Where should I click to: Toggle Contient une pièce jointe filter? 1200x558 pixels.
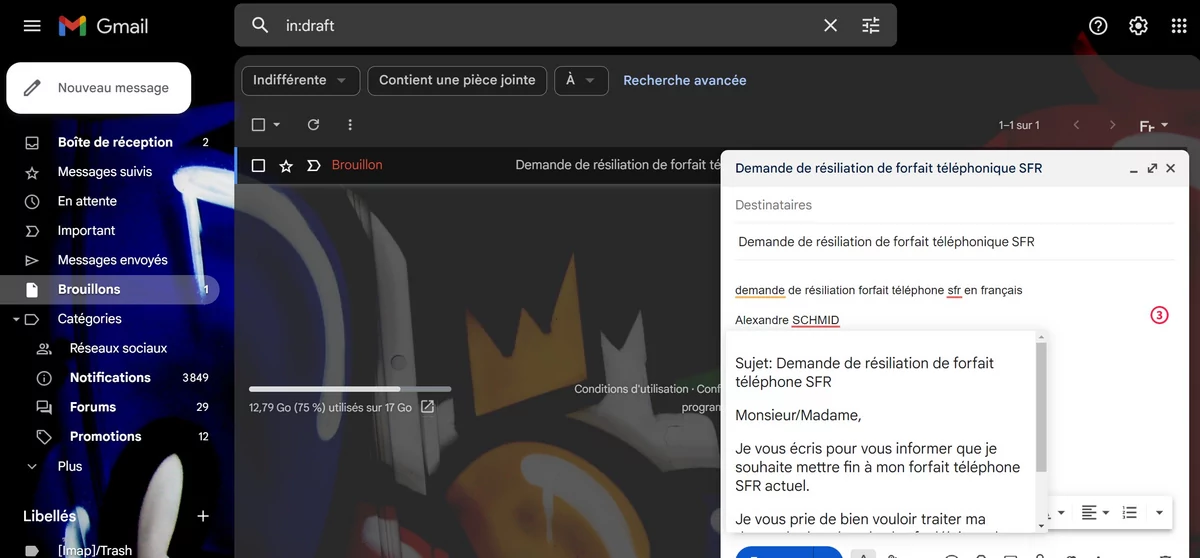click(x=457, y=80)
